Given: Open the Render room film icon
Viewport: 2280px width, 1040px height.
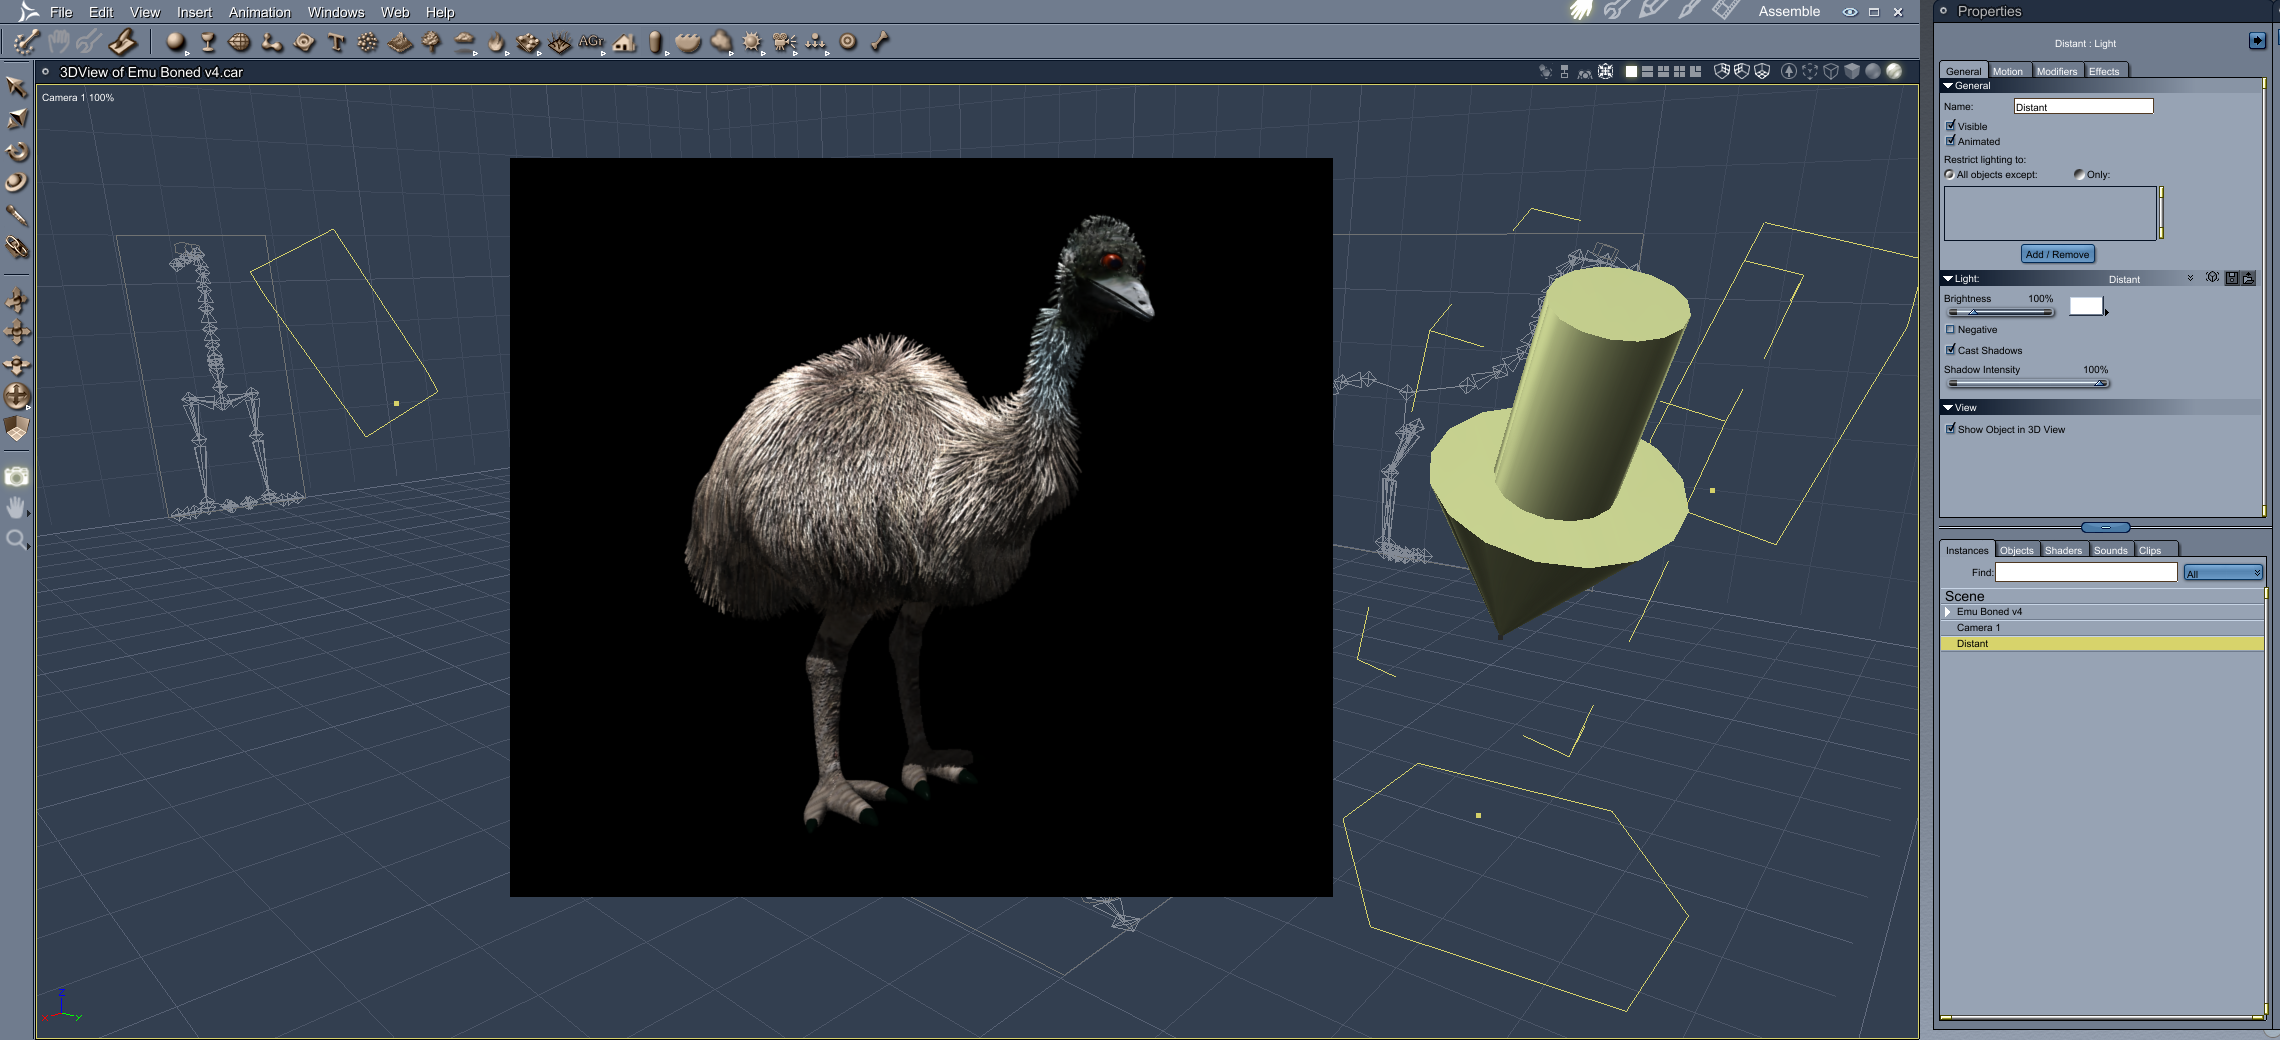Looking at the screenshot, I should tap(1725, 11).
